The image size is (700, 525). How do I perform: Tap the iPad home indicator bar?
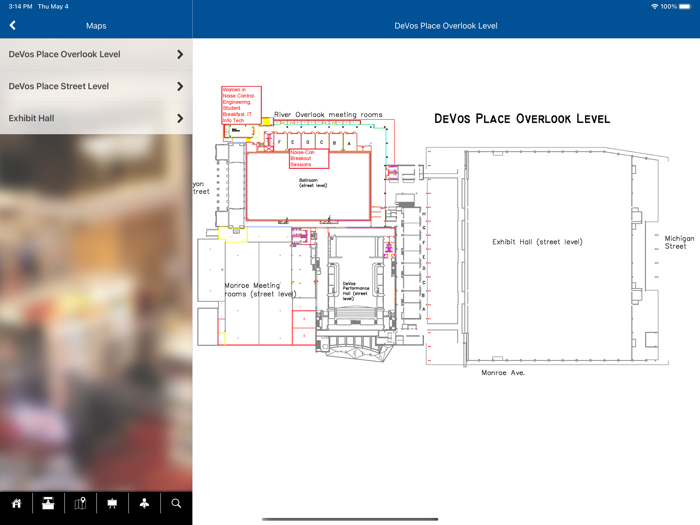[x=350, y=519]
